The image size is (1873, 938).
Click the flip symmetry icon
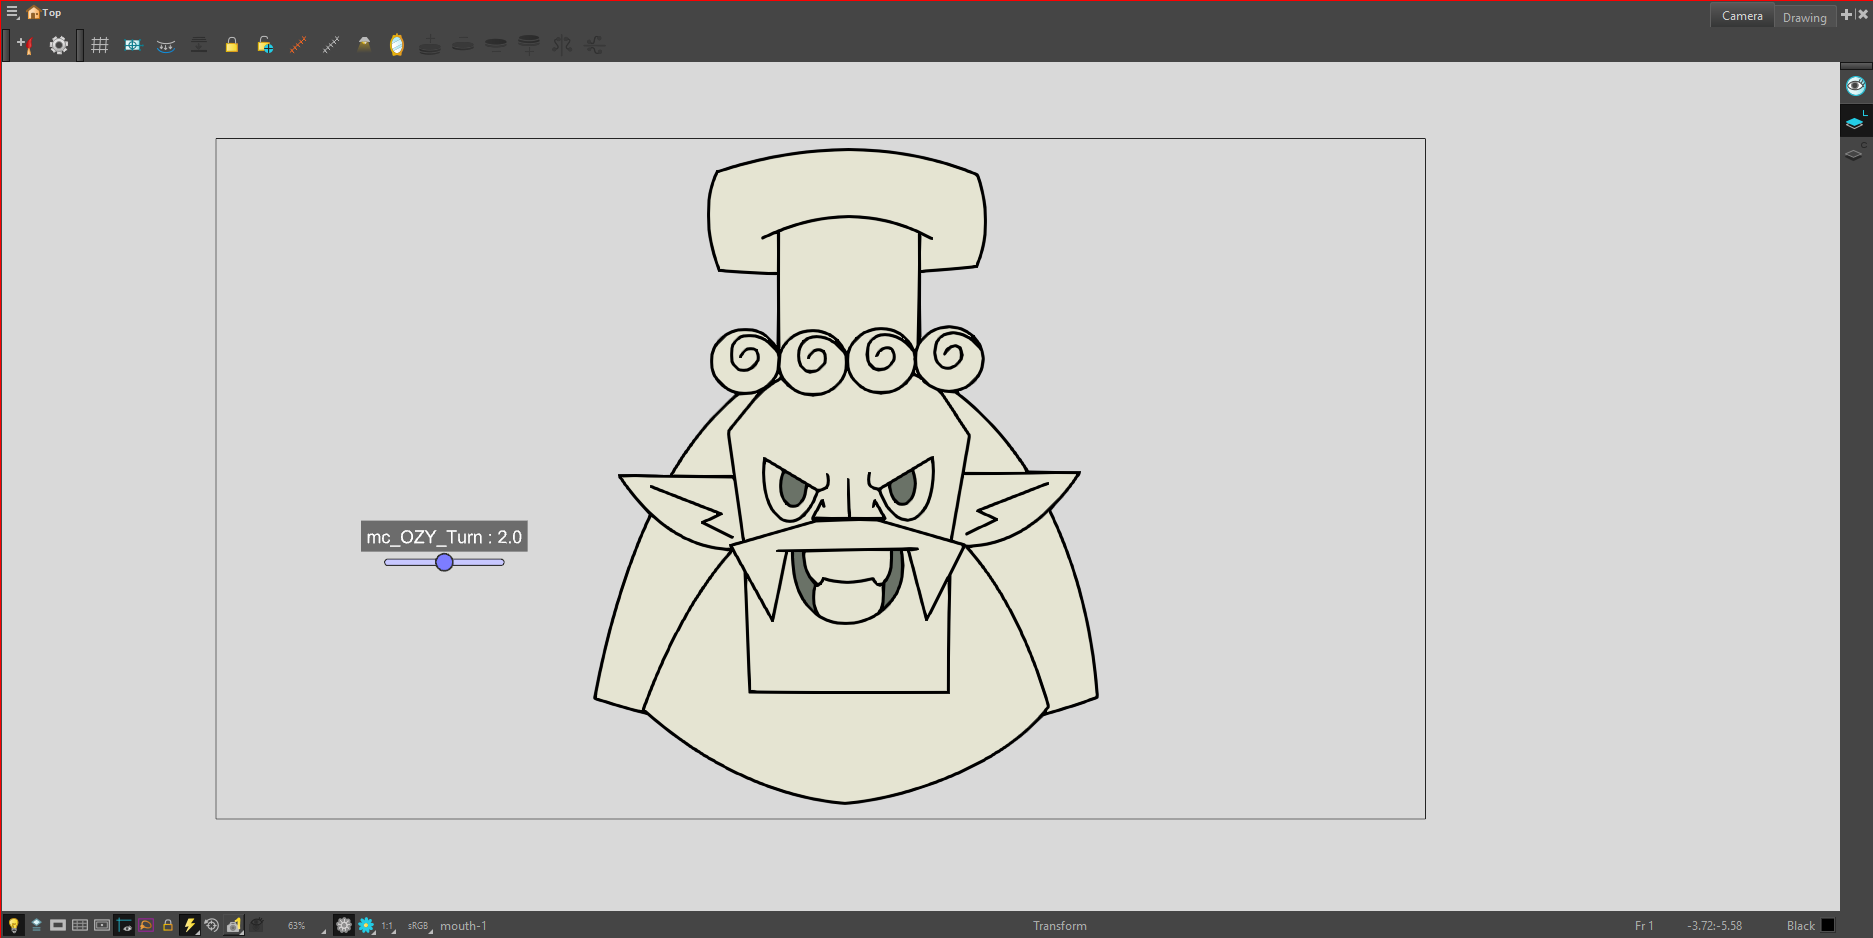562,45
